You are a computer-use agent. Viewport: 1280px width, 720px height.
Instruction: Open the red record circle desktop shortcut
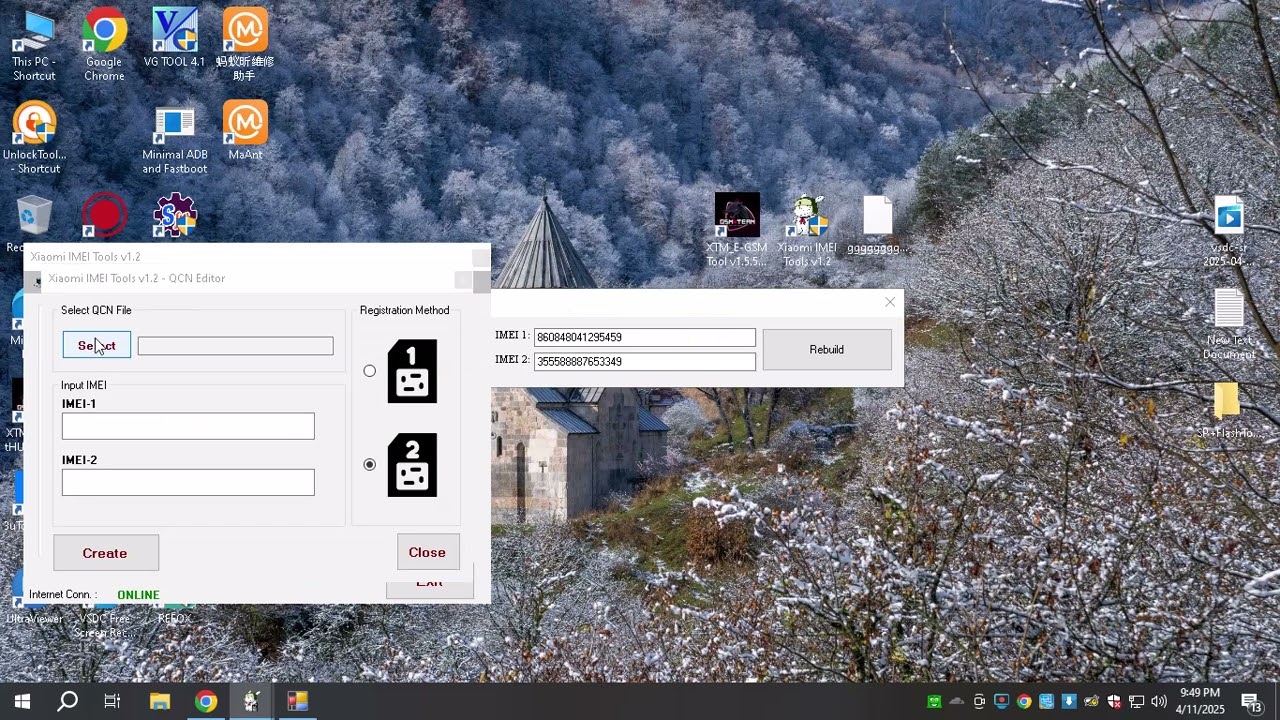104,215
